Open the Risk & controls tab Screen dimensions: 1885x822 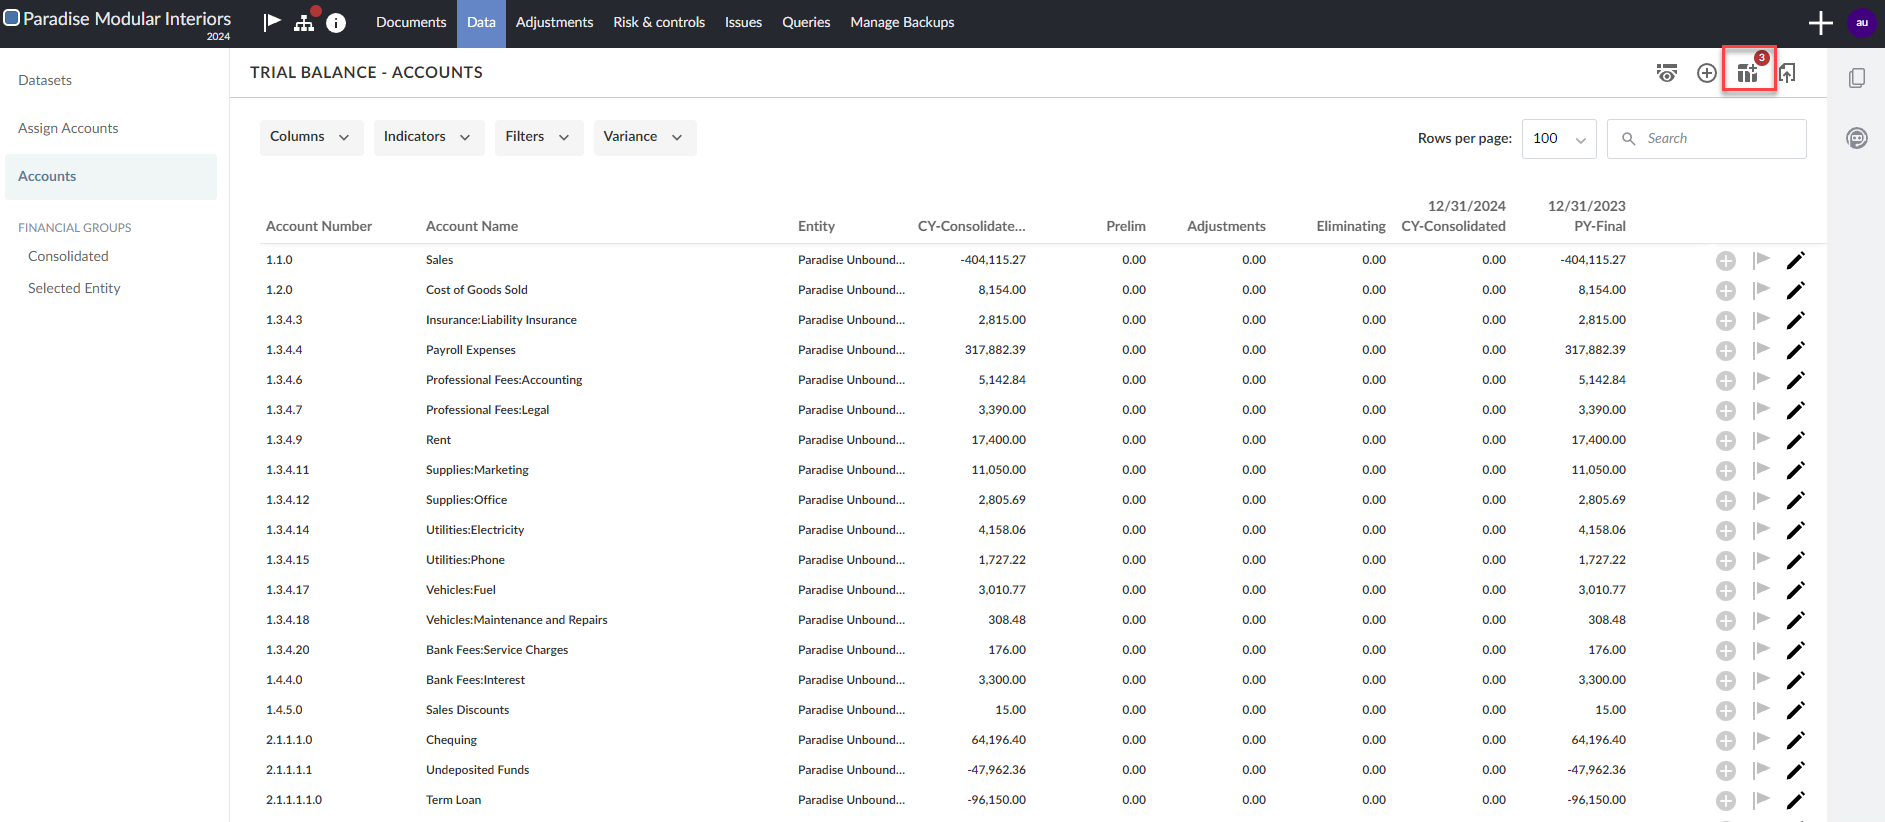pos(659,22)
